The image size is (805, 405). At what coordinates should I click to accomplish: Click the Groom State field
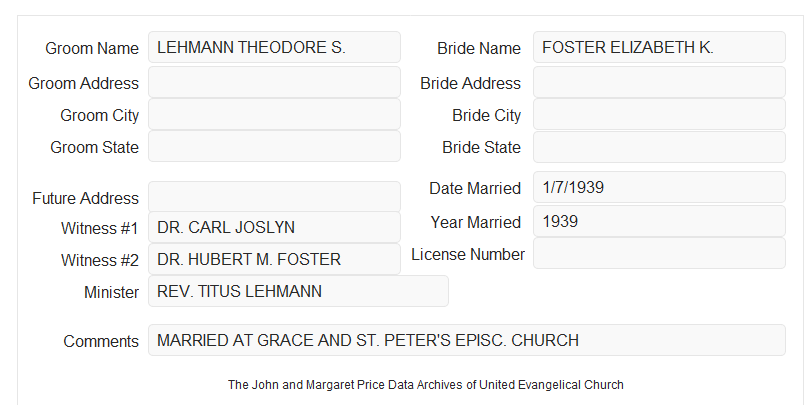coord(274,146)
